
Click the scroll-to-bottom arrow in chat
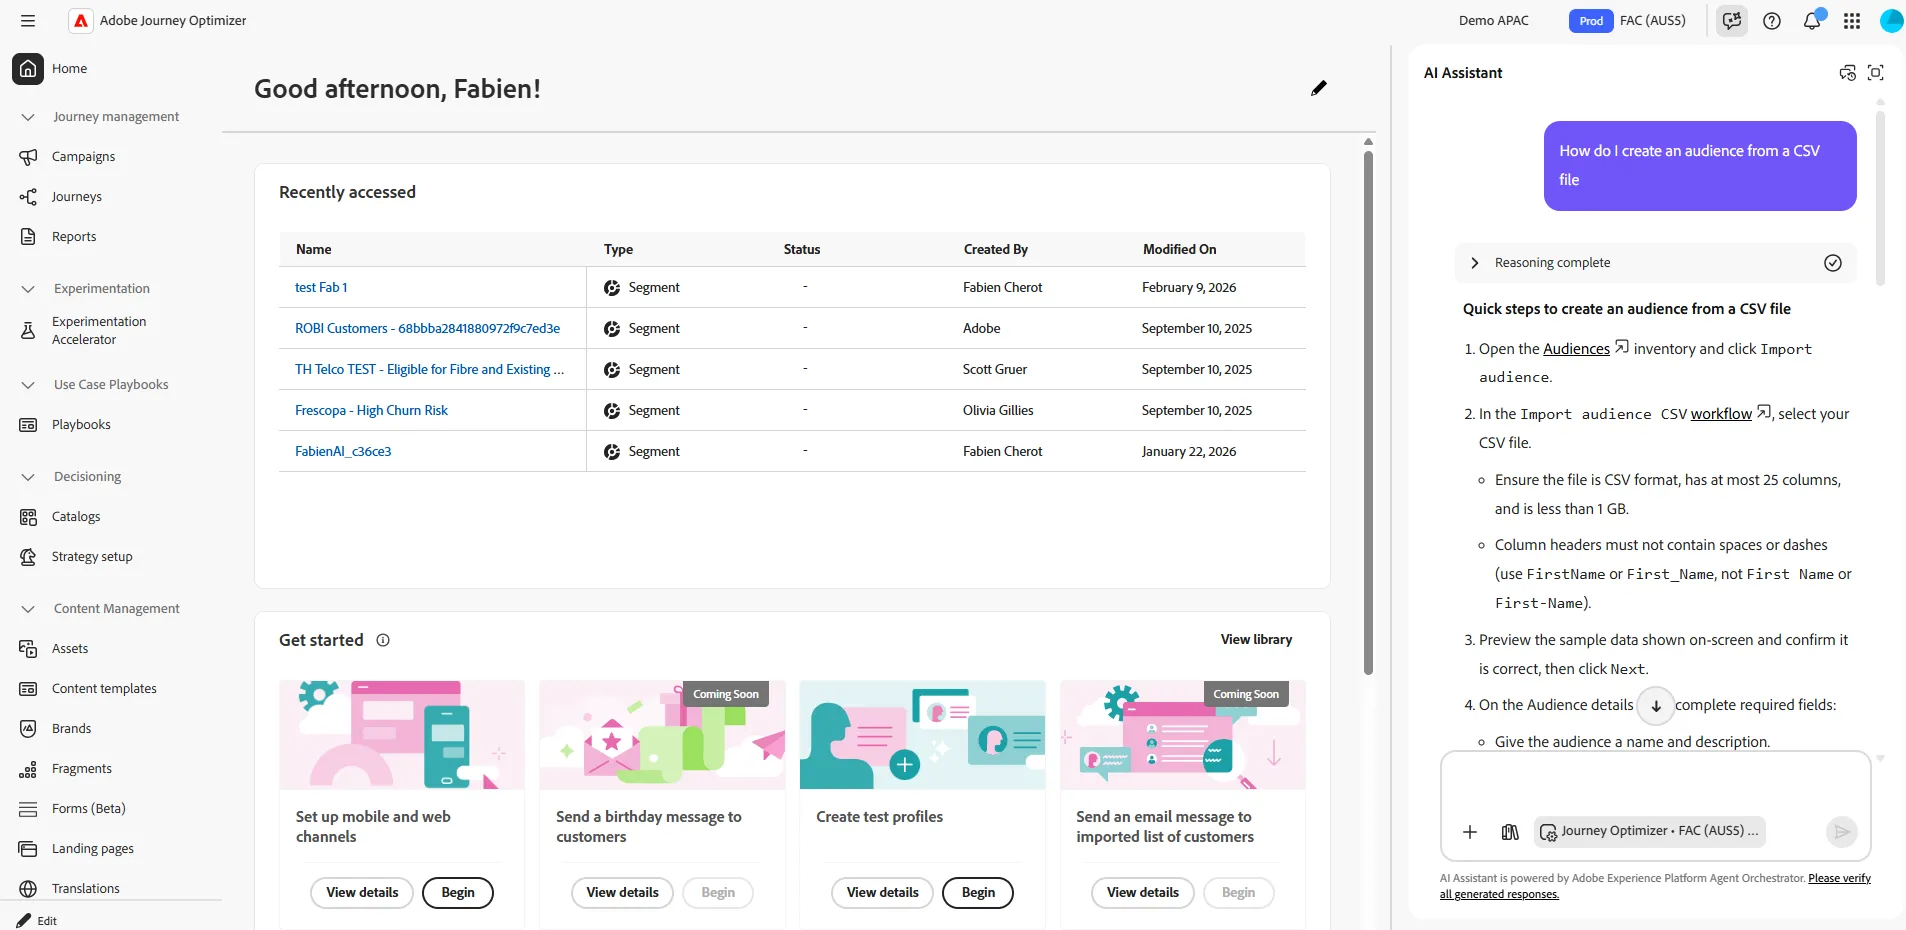pos(1656,705)
